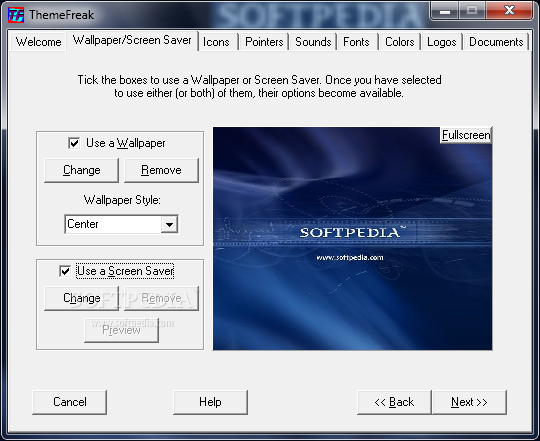Open the Colors tab
The height and width of the screenshot is (441, 540).
[399, 42]
